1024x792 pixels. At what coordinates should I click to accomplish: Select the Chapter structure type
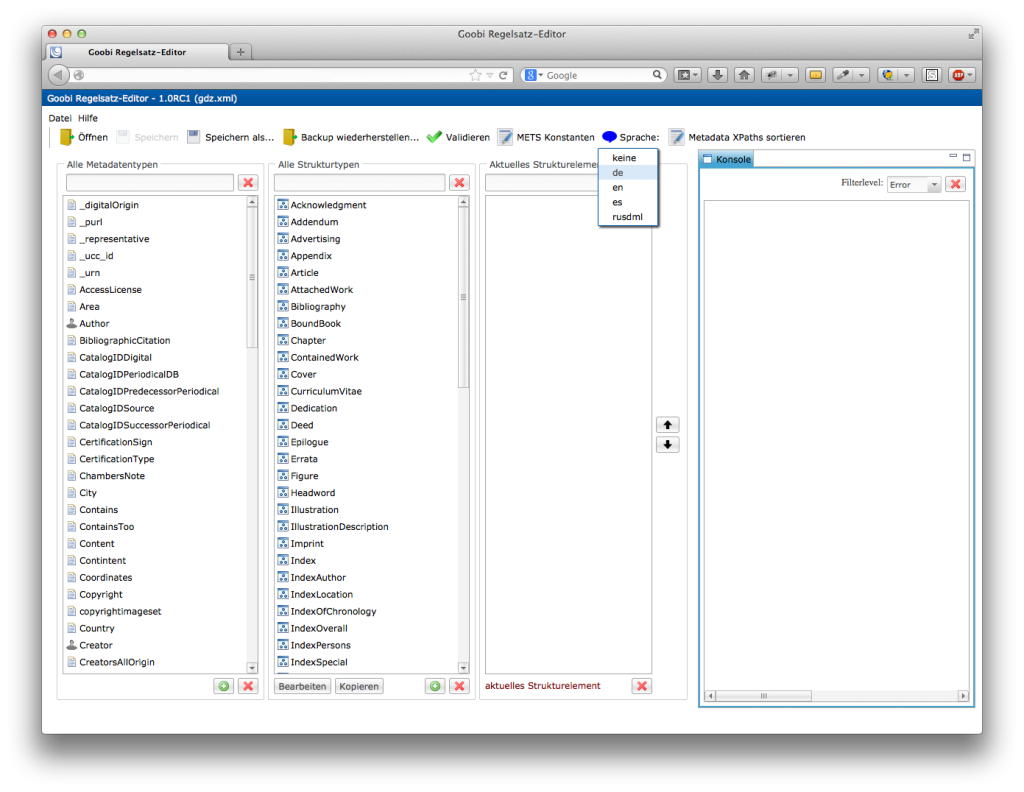[x=308, y=341]
